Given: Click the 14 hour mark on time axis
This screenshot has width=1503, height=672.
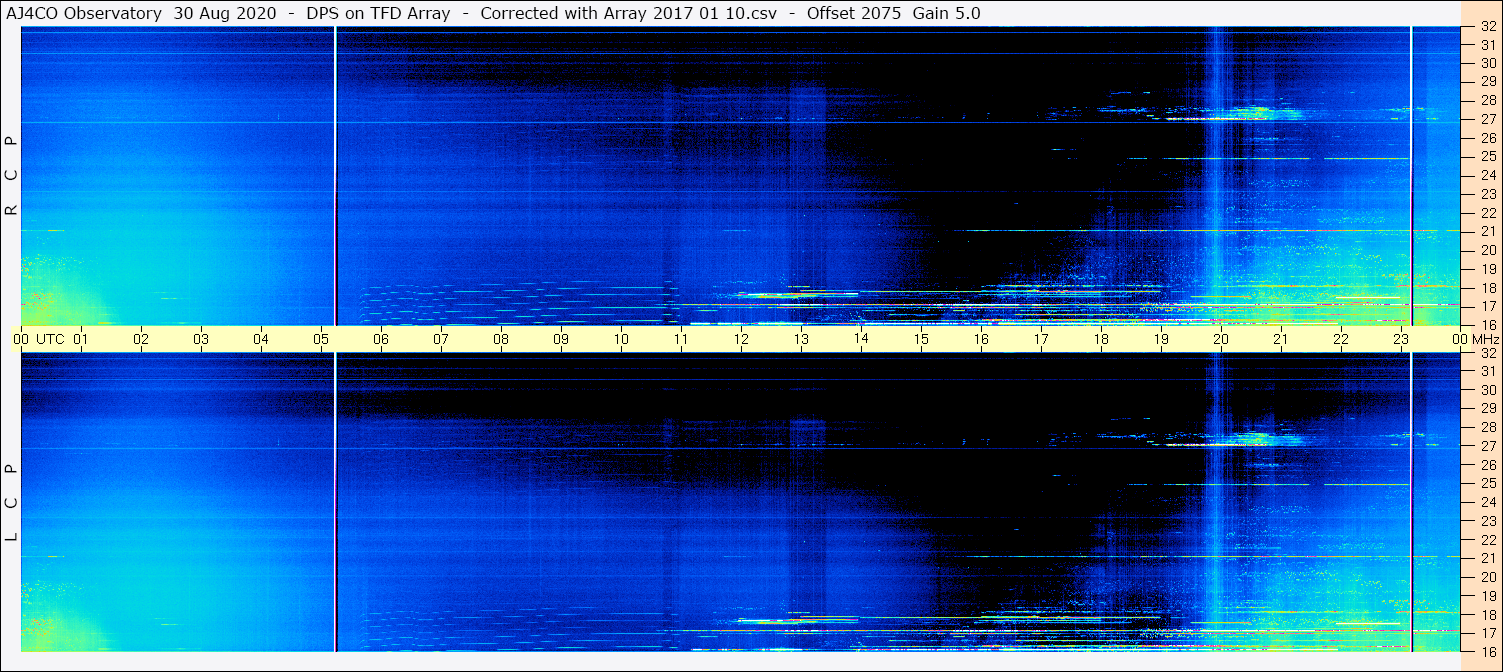Looking at the screenshot, I should 861,340.
